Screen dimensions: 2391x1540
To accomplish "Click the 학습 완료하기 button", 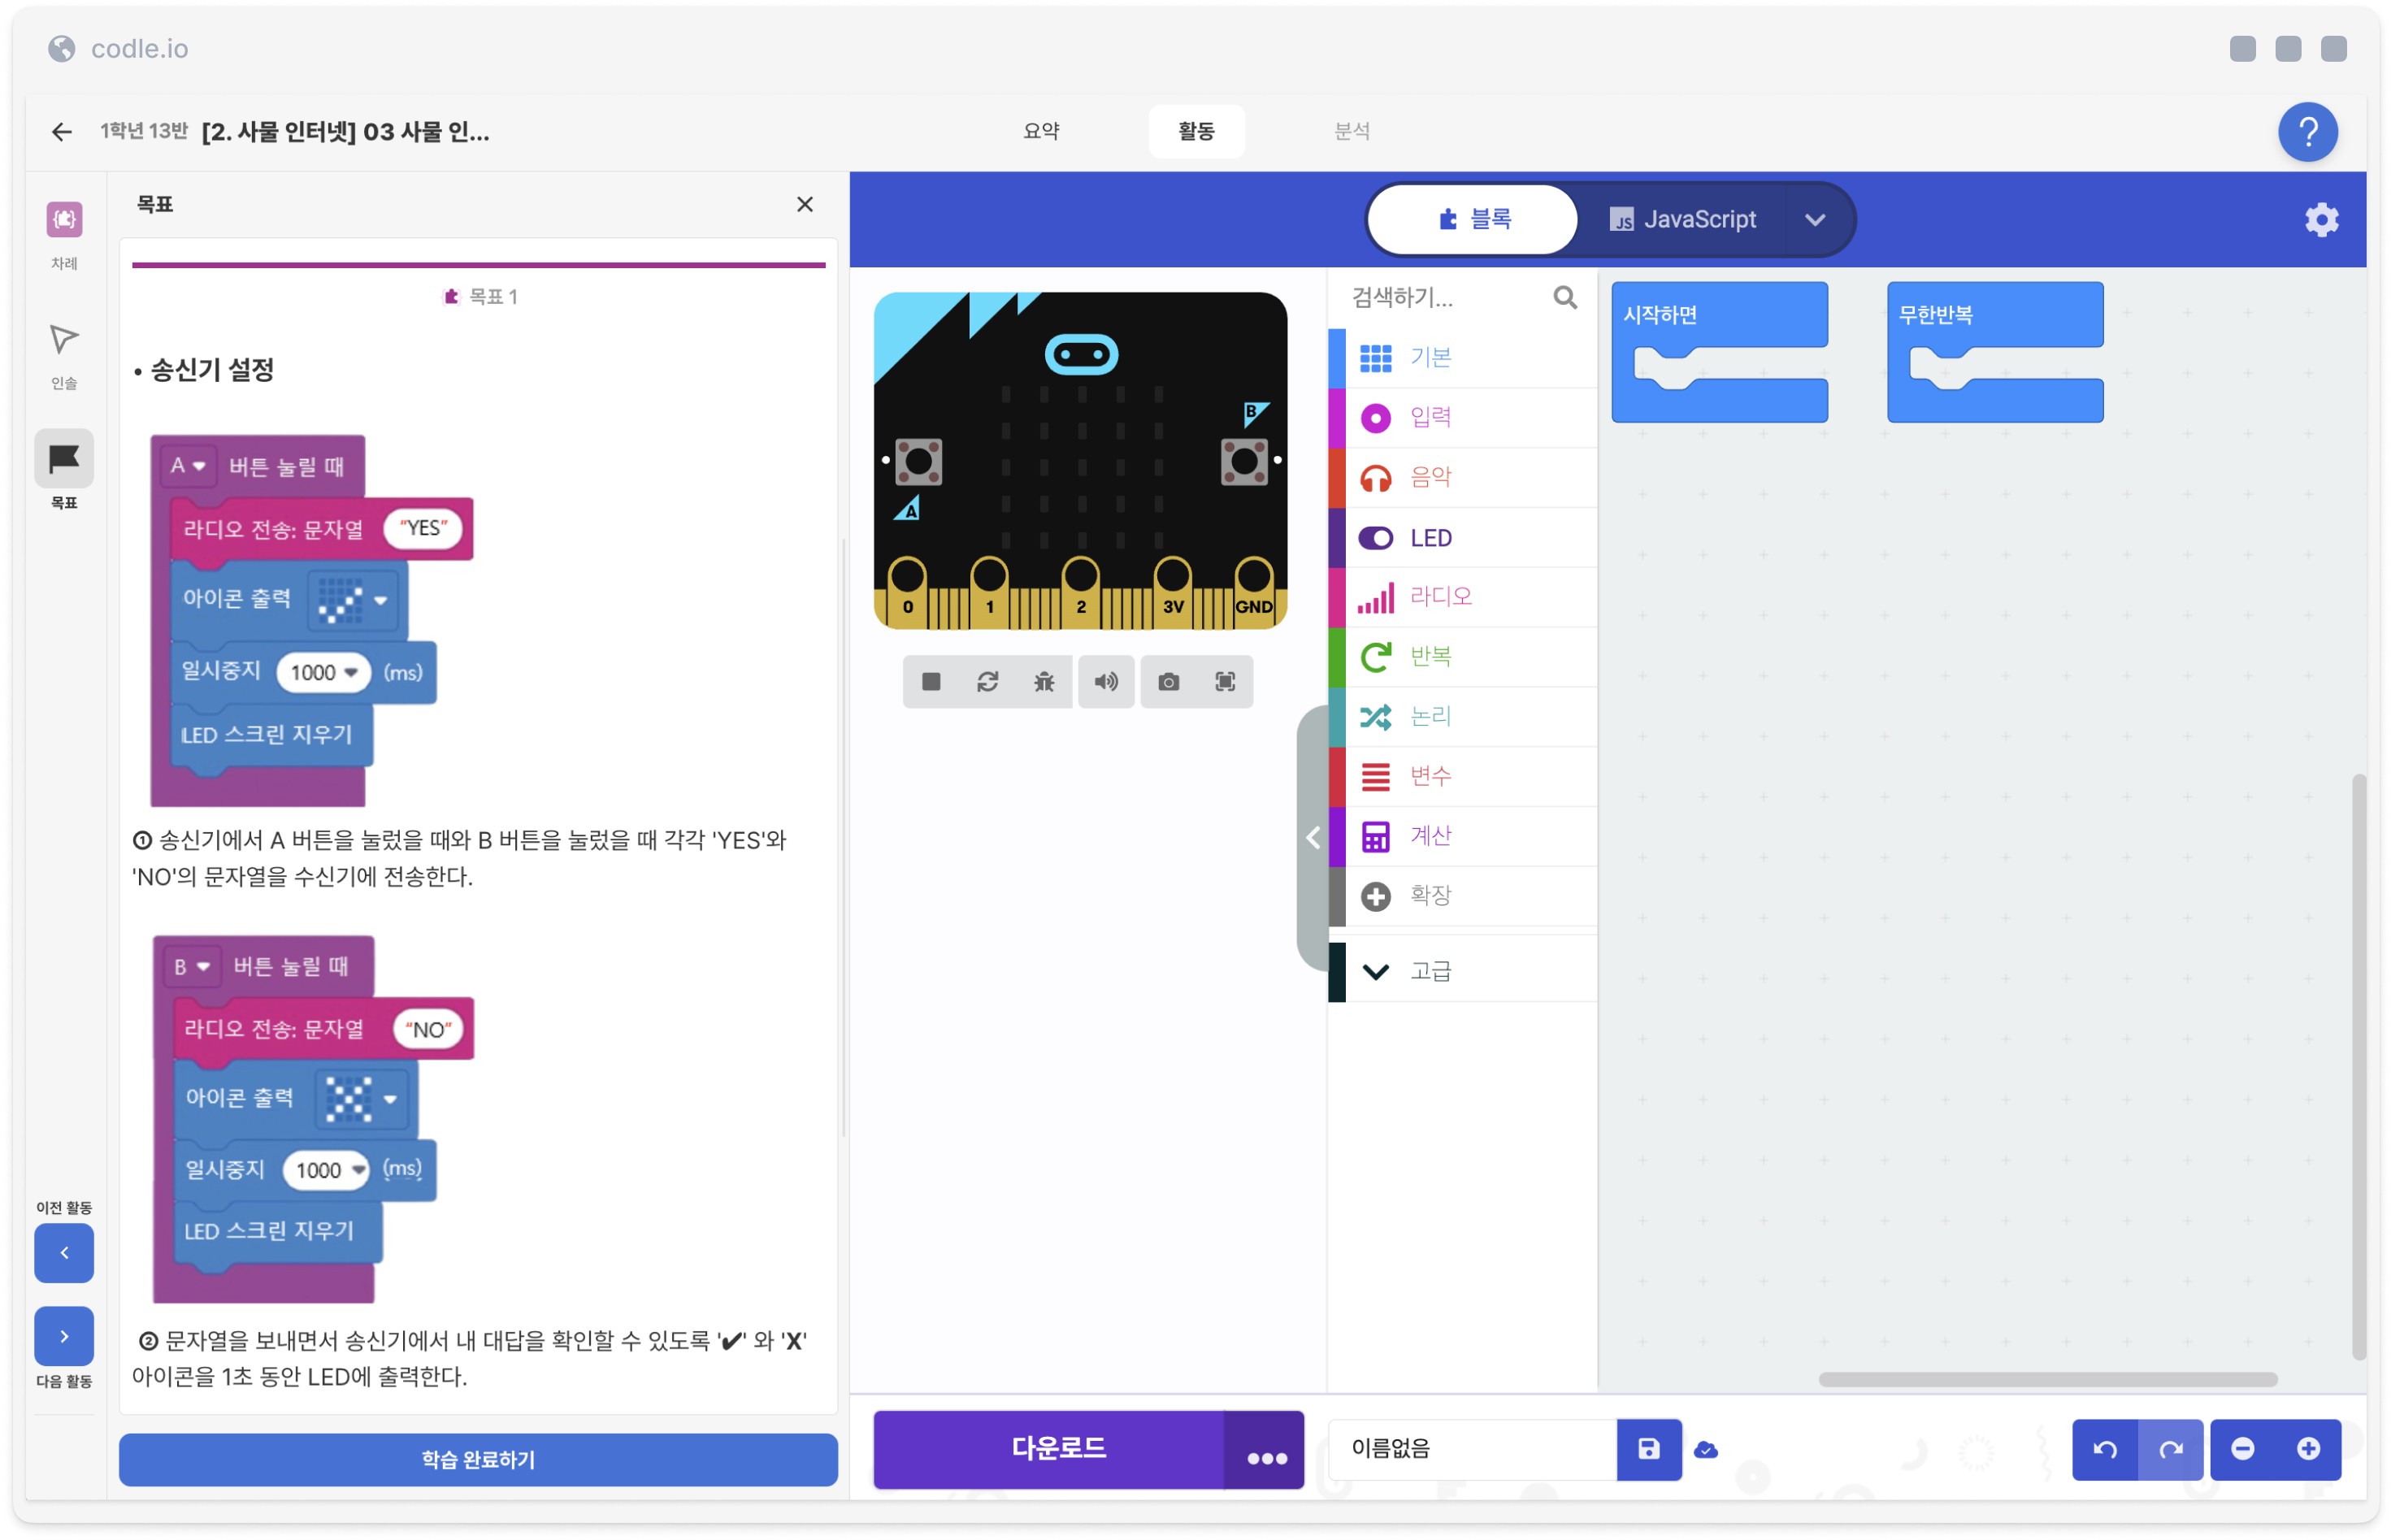I will pyautogui.click(x=478, y=1460).
